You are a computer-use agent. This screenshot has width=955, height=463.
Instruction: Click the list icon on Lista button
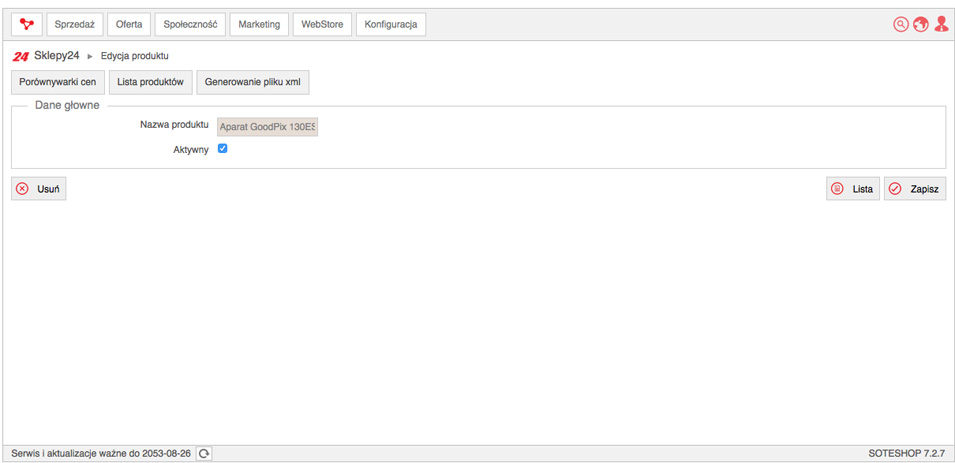pyautogui.click(x=838, y=189)
